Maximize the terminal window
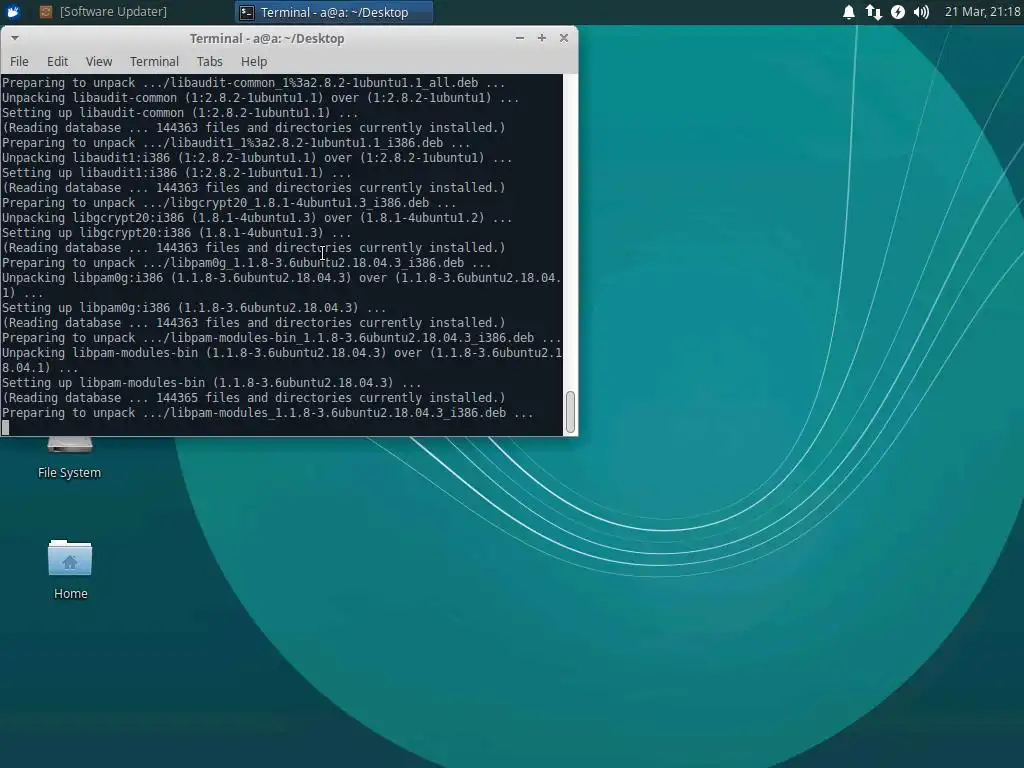 coord(541,38)
